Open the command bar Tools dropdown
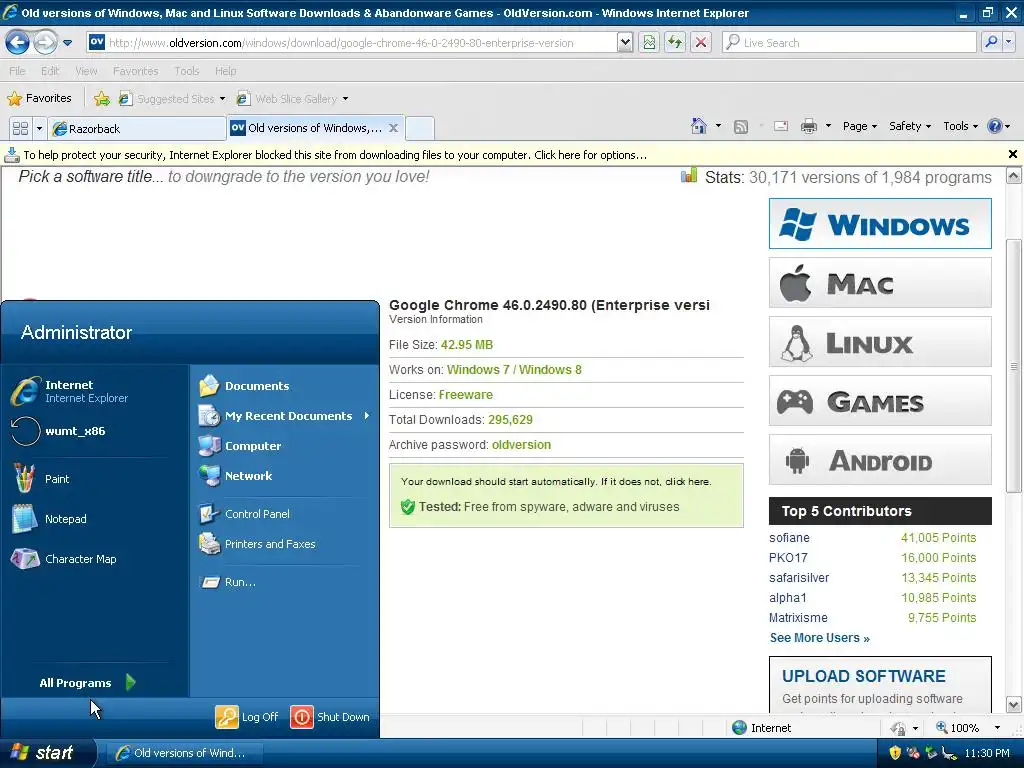 [960, 126]
